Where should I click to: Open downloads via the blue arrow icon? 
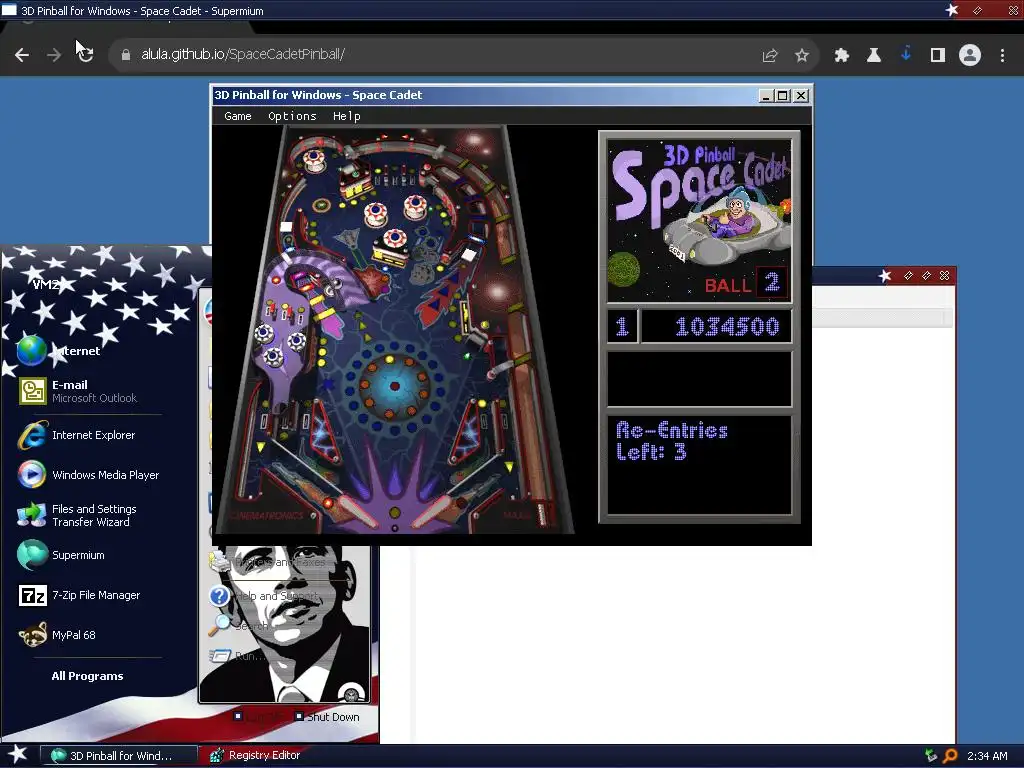pos(906,54)
